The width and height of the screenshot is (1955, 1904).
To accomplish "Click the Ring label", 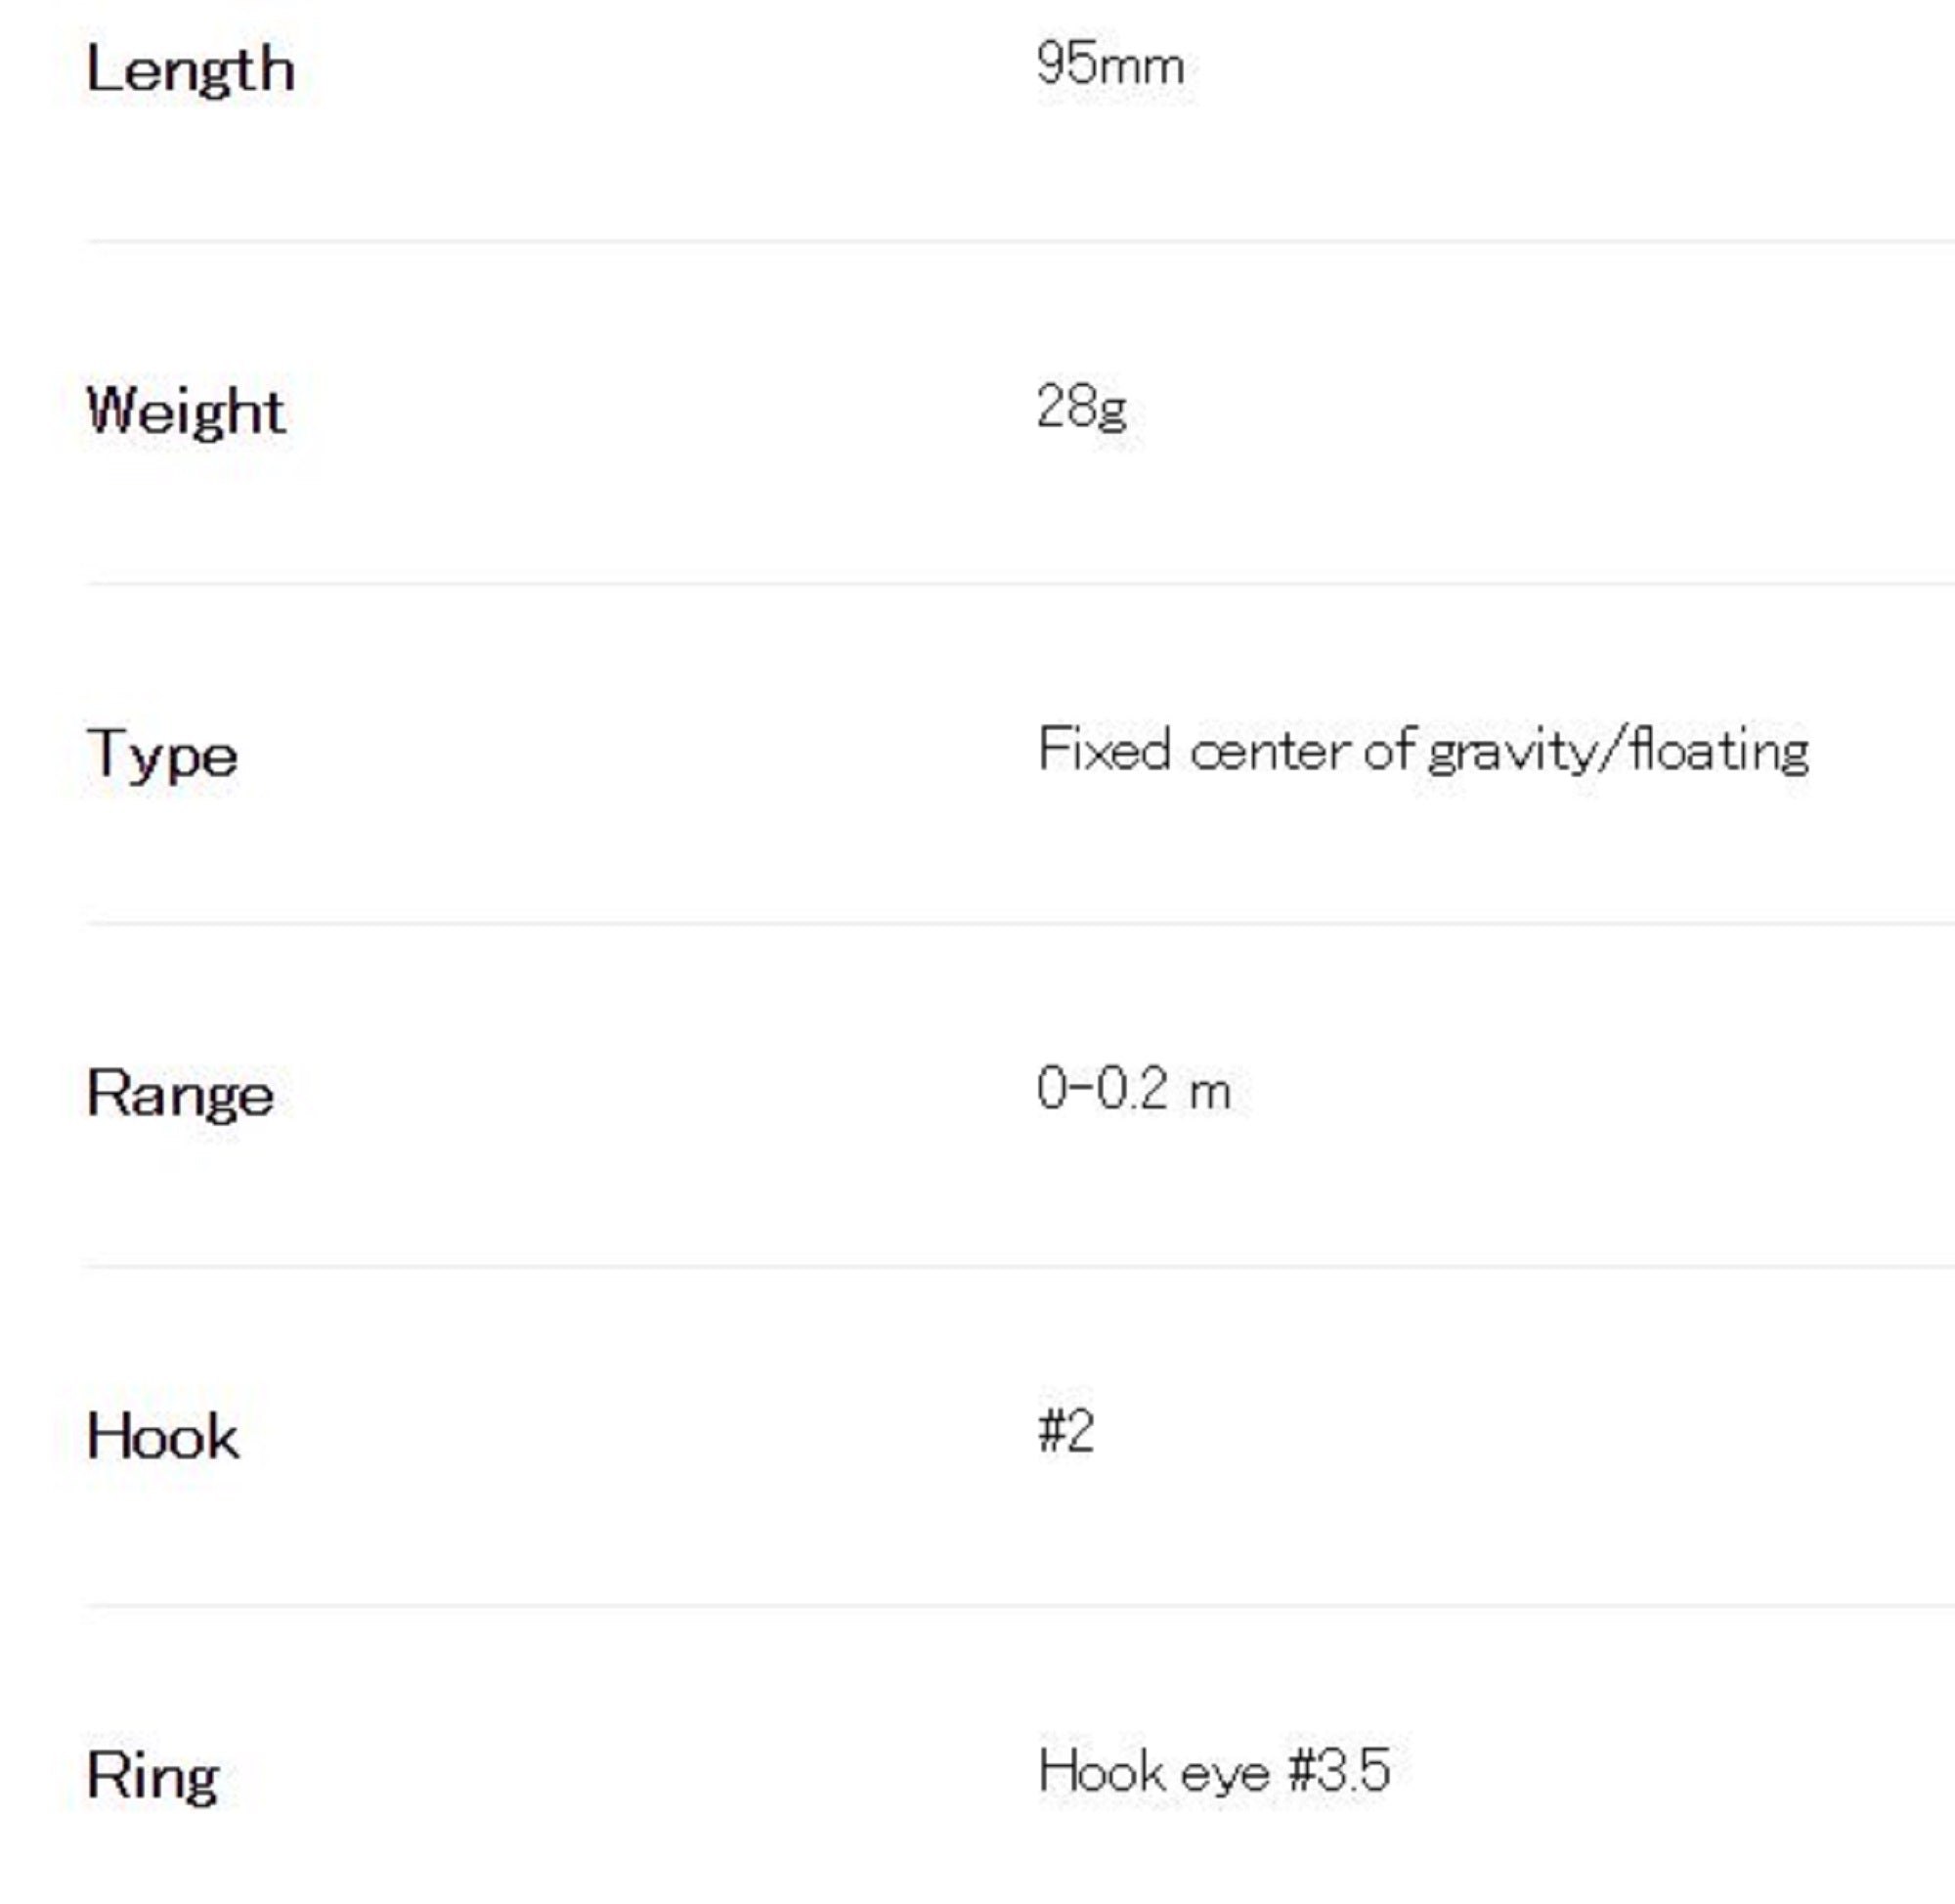I will (x=153, y=1777).
